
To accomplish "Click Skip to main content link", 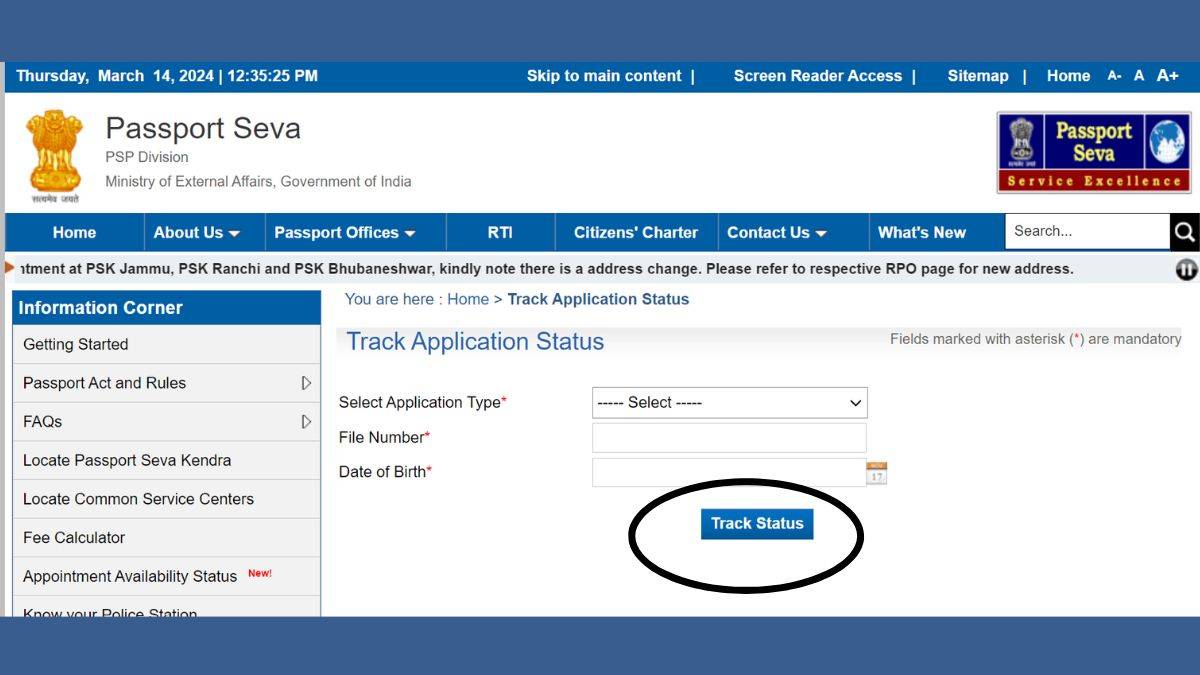I will point(604,76).
